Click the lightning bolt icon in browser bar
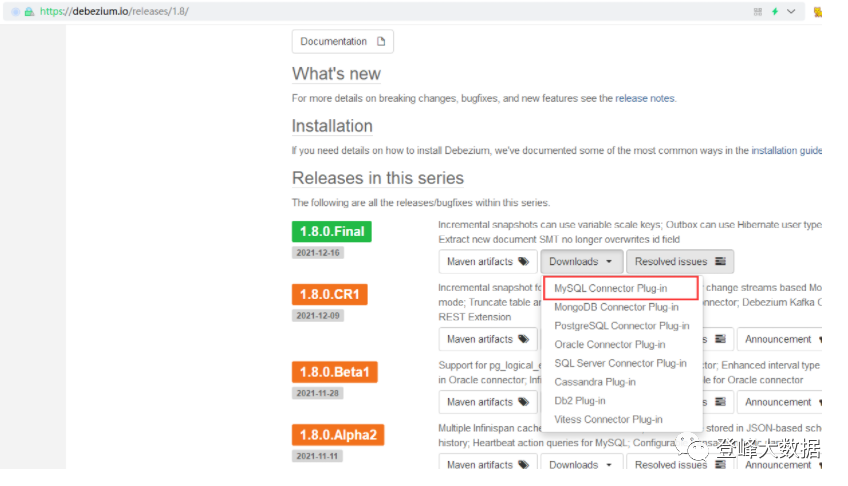848x486 pixels. pos(774,11)
